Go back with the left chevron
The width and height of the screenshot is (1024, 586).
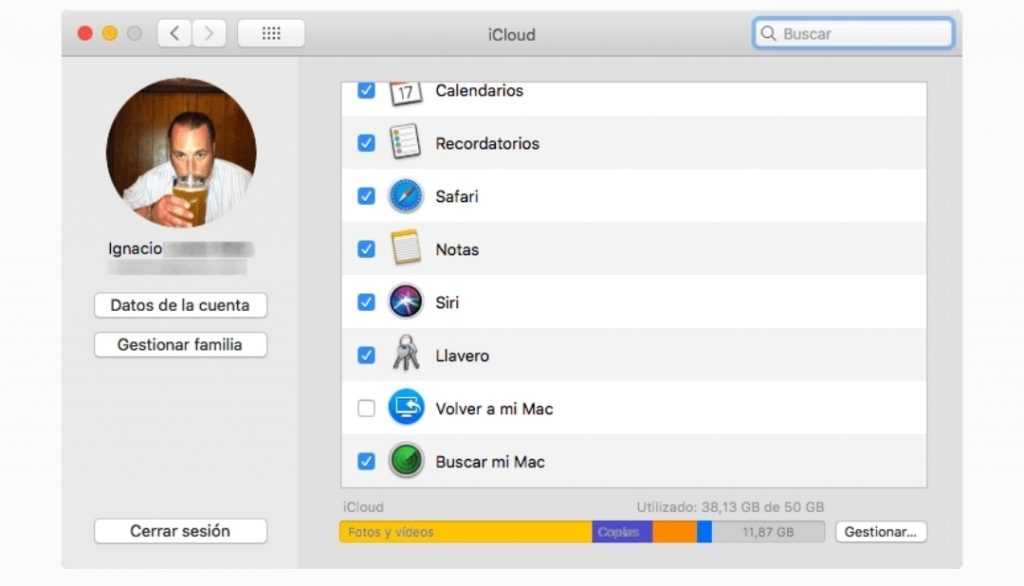point(174,33)
